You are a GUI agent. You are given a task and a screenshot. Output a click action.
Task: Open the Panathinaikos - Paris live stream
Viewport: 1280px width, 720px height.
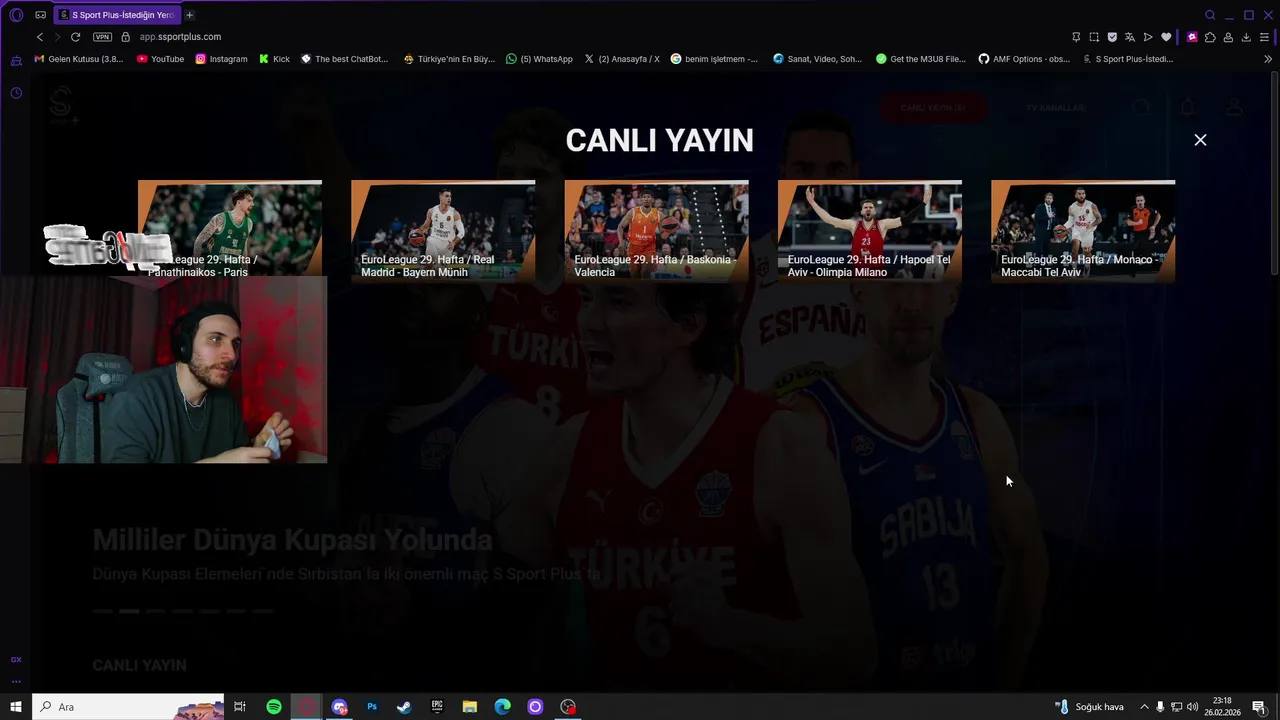(230, 230)
